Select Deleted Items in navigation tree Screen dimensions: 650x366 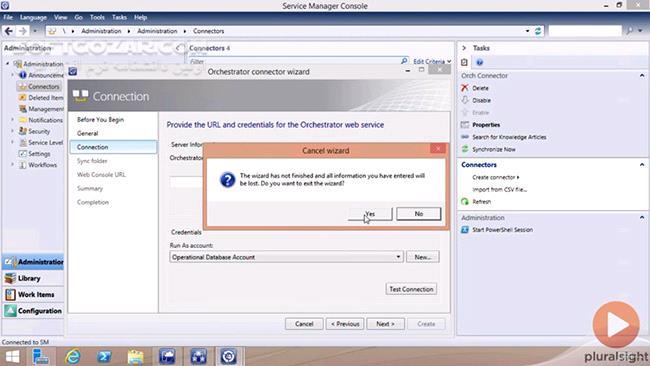(46, 98)
